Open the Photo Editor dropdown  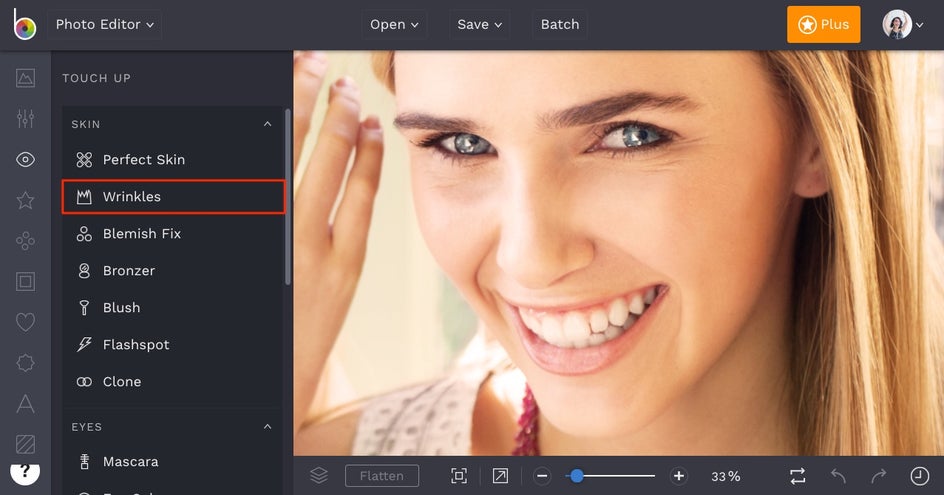105,25
